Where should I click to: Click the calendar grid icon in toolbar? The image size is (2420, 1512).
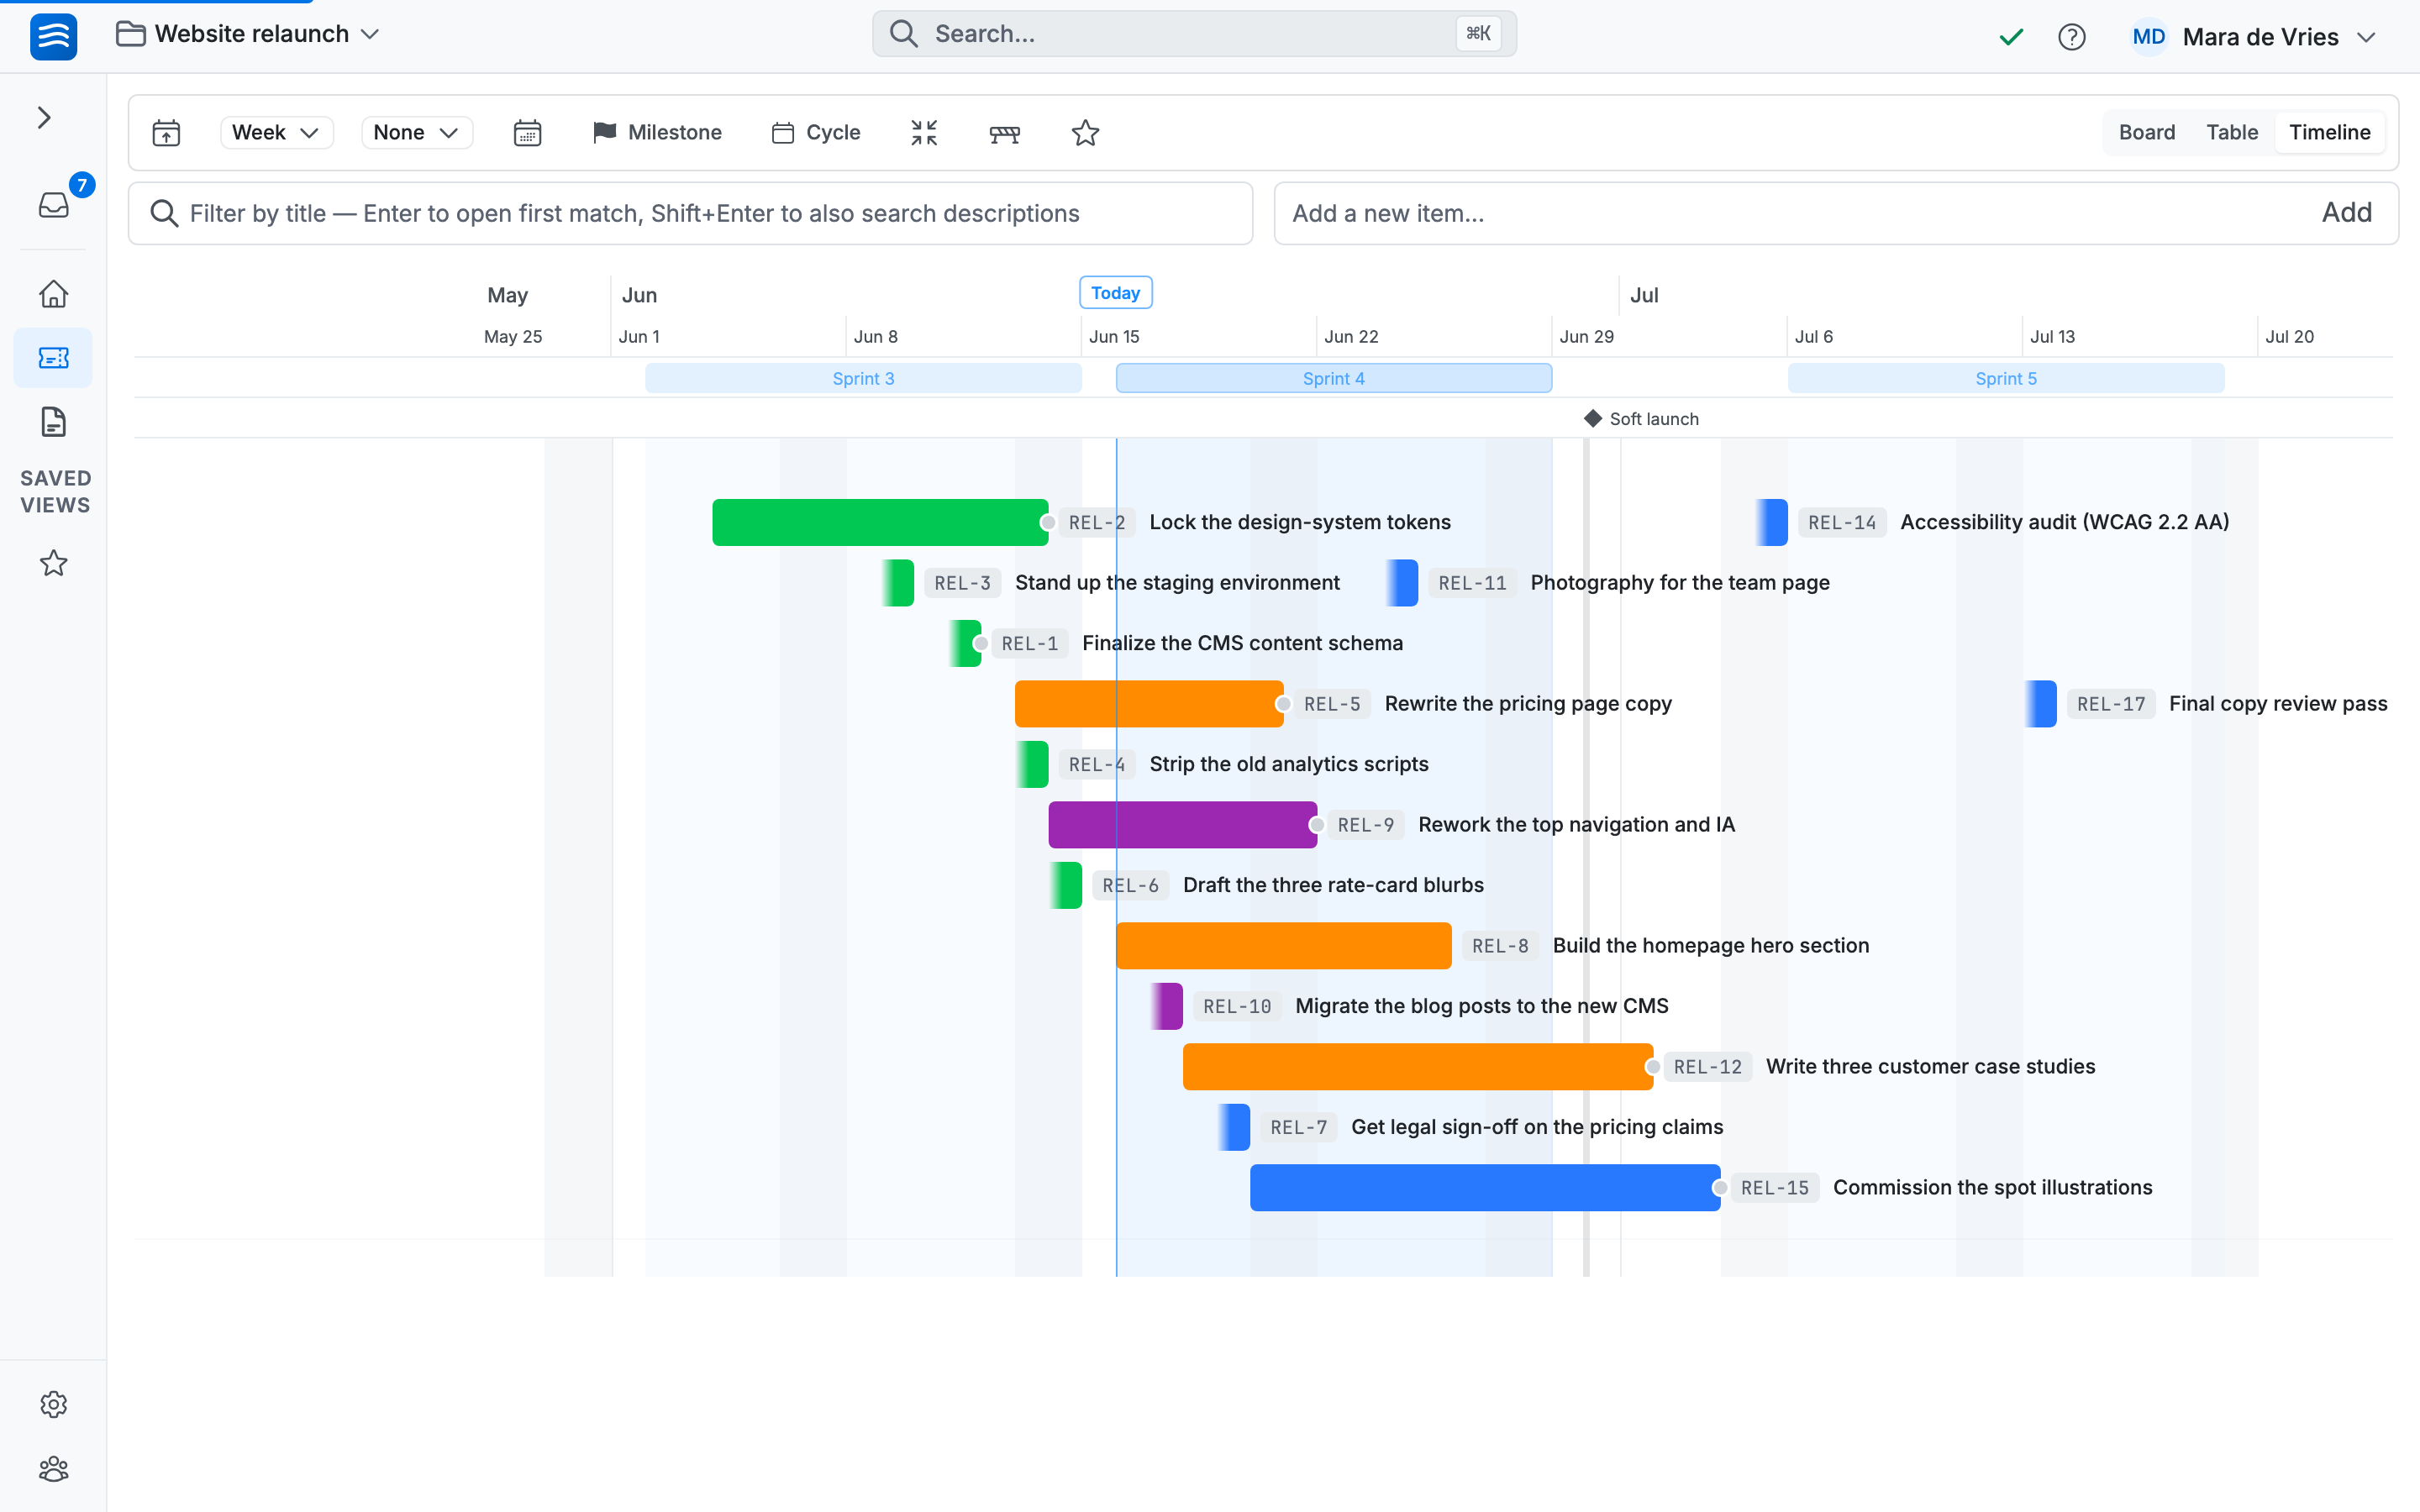coord(527,133)
